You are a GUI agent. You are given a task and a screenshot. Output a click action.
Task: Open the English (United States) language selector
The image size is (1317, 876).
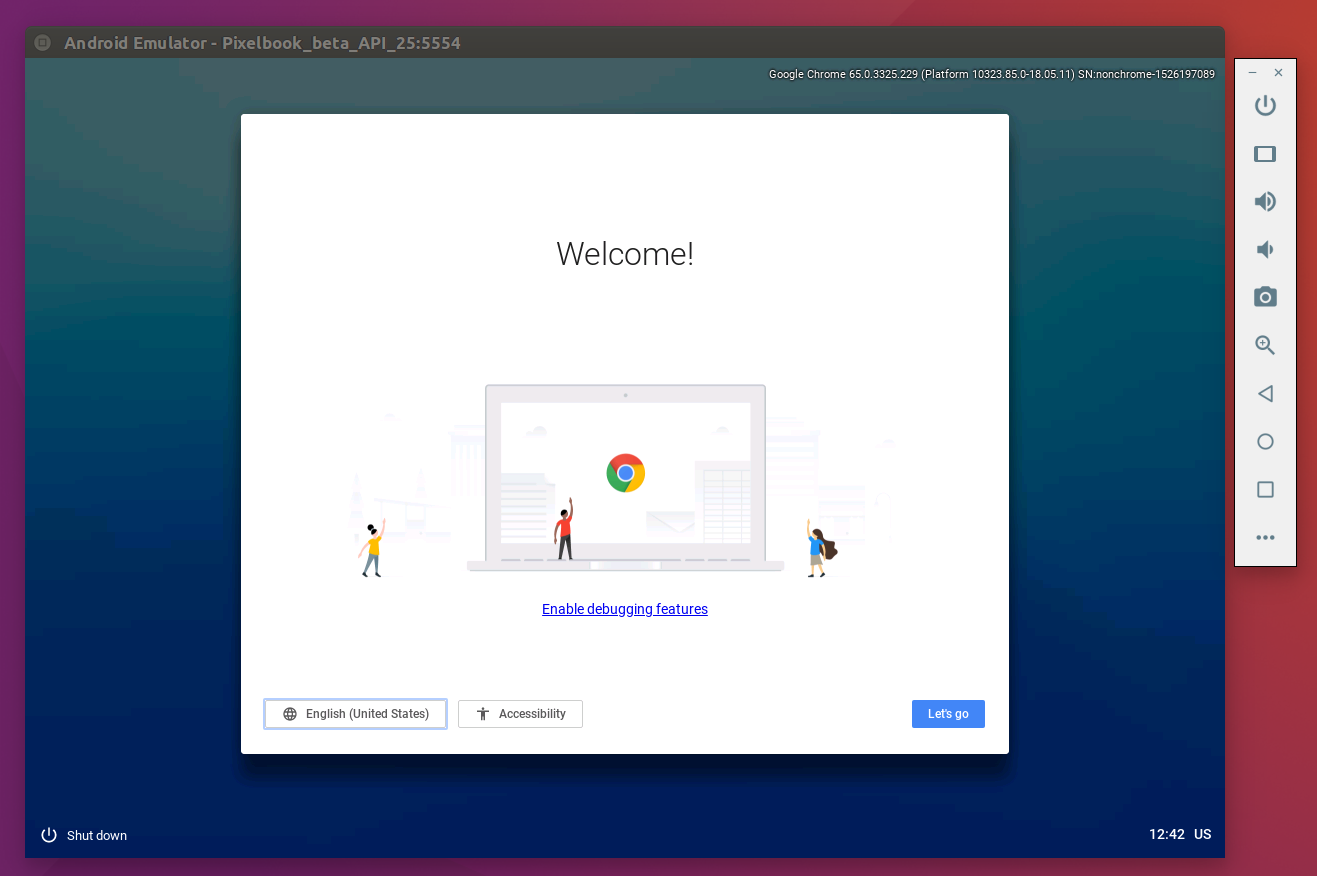point(355,714)
